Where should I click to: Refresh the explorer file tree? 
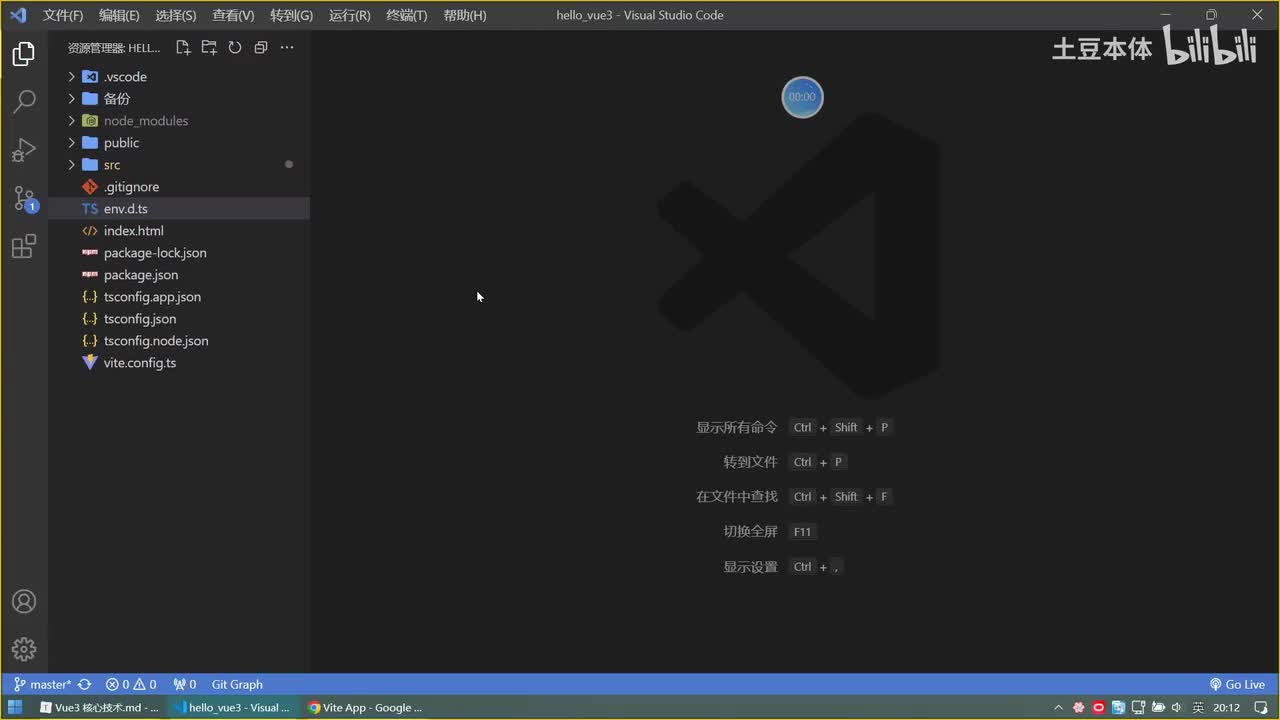pos(235,47)
